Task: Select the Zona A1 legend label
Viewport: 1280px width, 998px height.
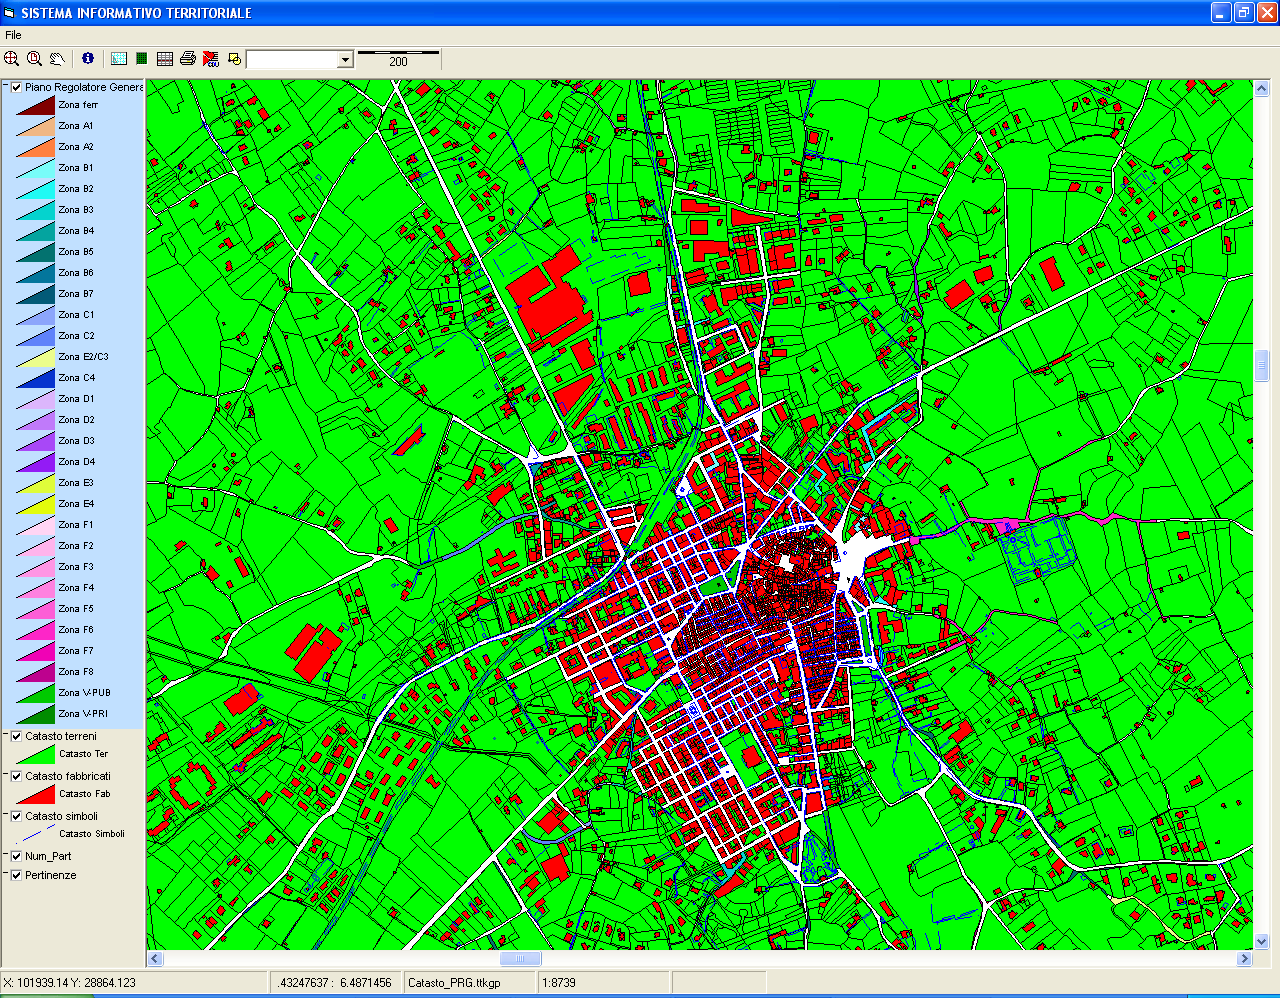Action: [x=75, y=126]
